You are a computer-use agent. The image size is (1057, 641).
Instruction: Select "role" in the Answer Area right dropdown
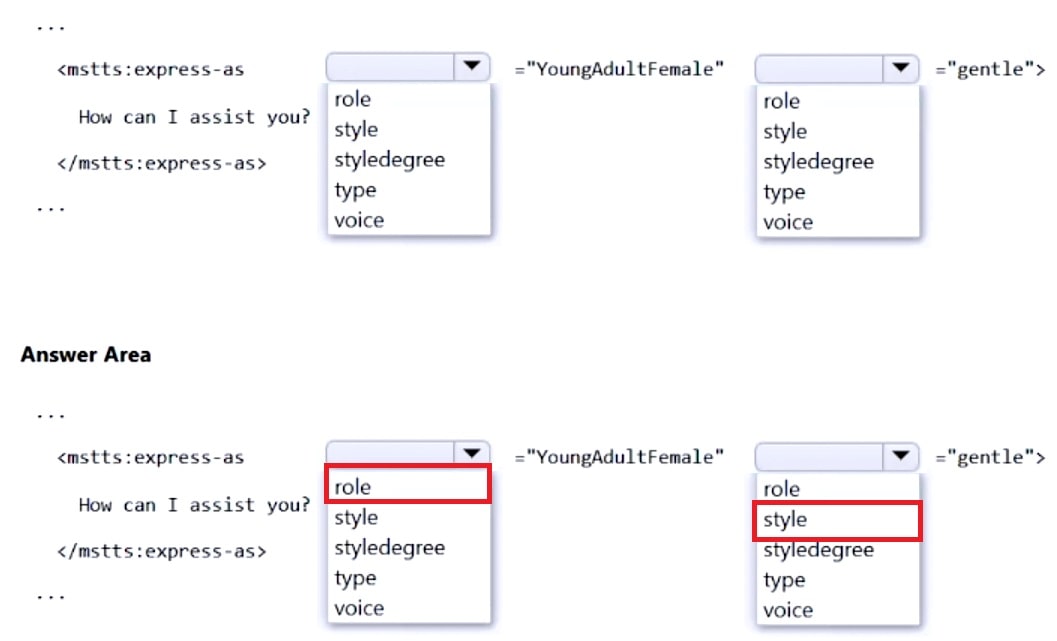click(782, 489)
